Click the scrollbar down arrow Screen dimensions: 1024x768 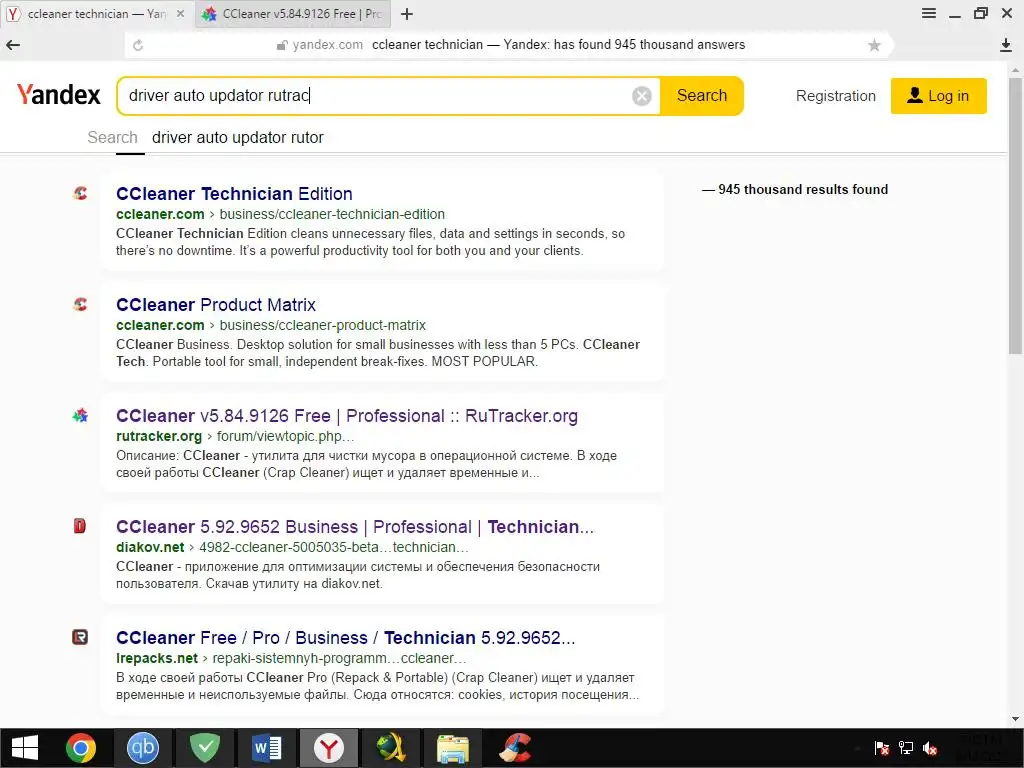click(1016, 720)
